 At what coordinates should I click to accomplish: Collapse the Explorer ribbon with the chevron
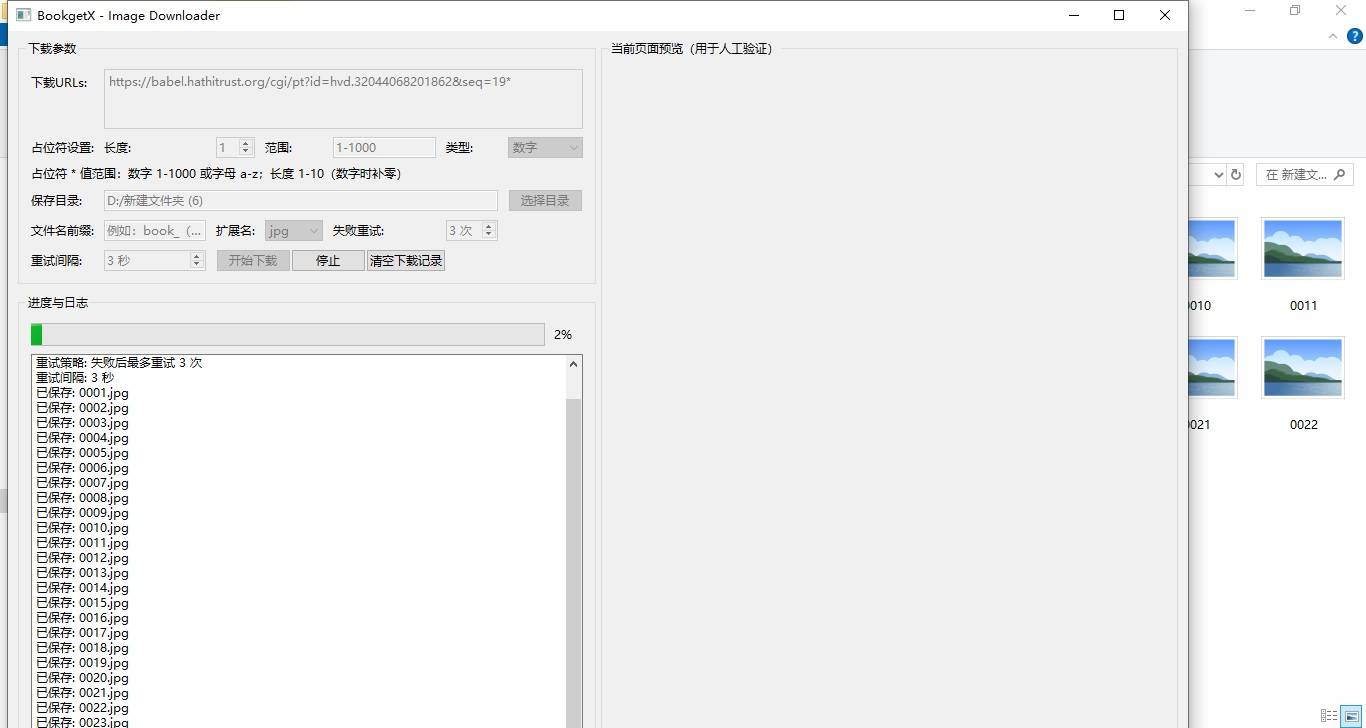click(1333, 36)
